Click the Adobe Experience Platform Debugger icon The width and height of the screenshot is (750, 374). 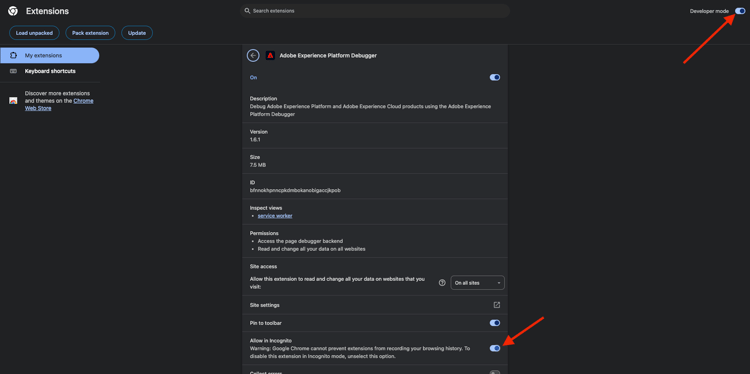[270, 55]
